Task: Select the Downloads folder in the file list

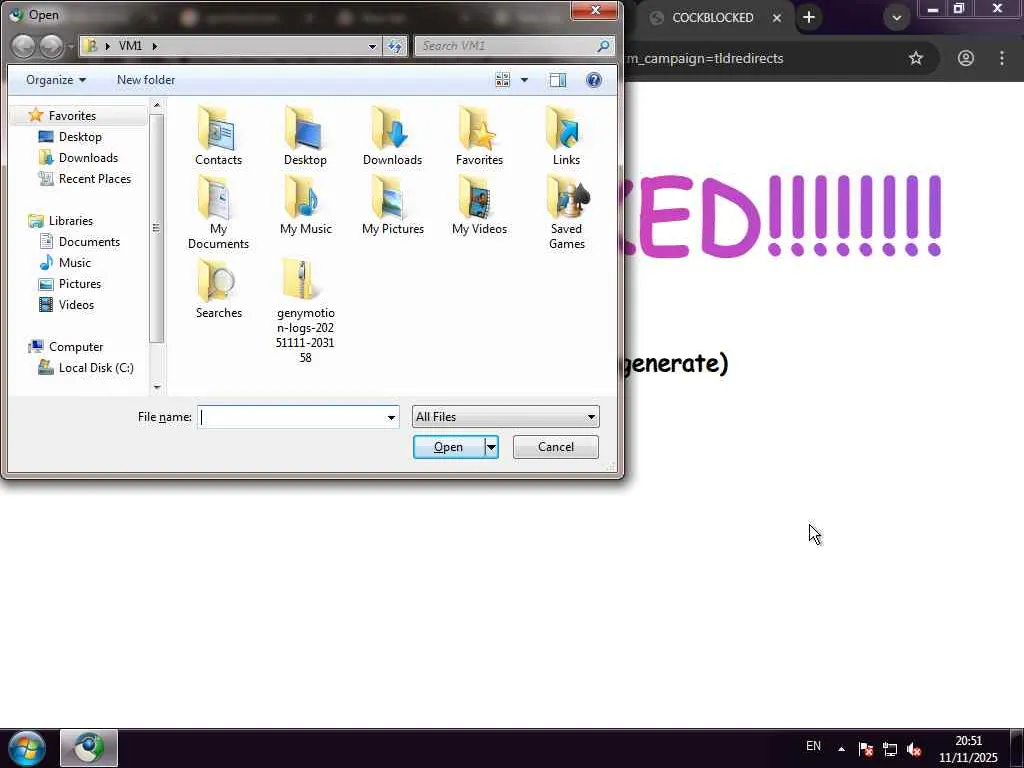Action: point(392,136)
